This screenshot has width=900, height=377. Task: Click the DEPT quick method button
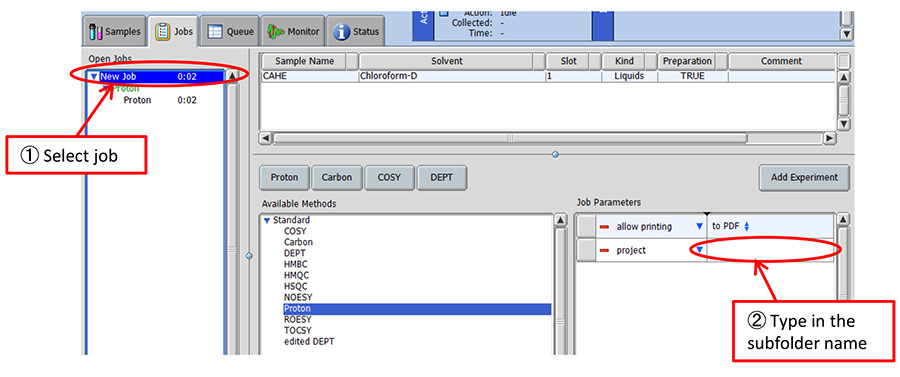[441, 178]
